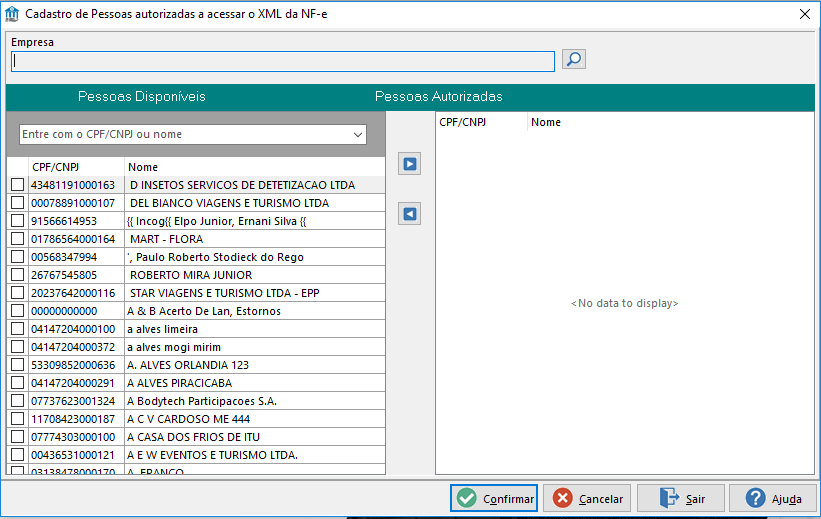Check the box for a alves limeira

[18, 329]
